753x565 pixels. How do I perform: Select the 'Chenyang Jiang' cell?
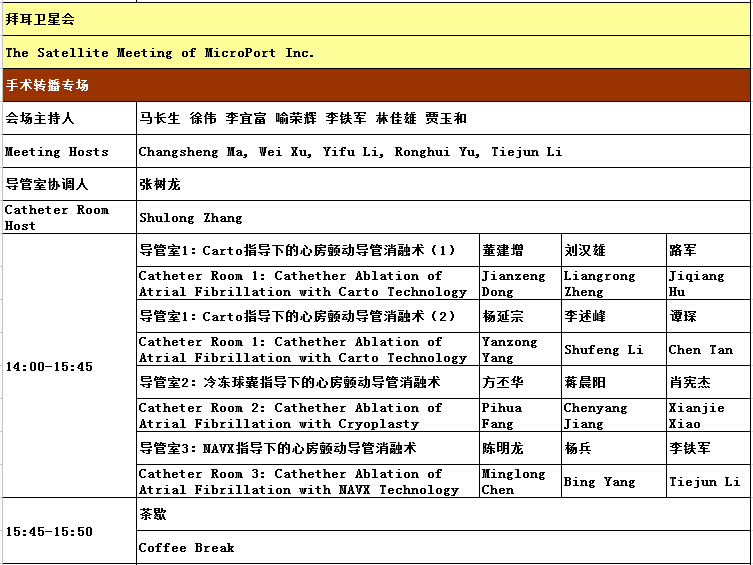coord(614,415)
